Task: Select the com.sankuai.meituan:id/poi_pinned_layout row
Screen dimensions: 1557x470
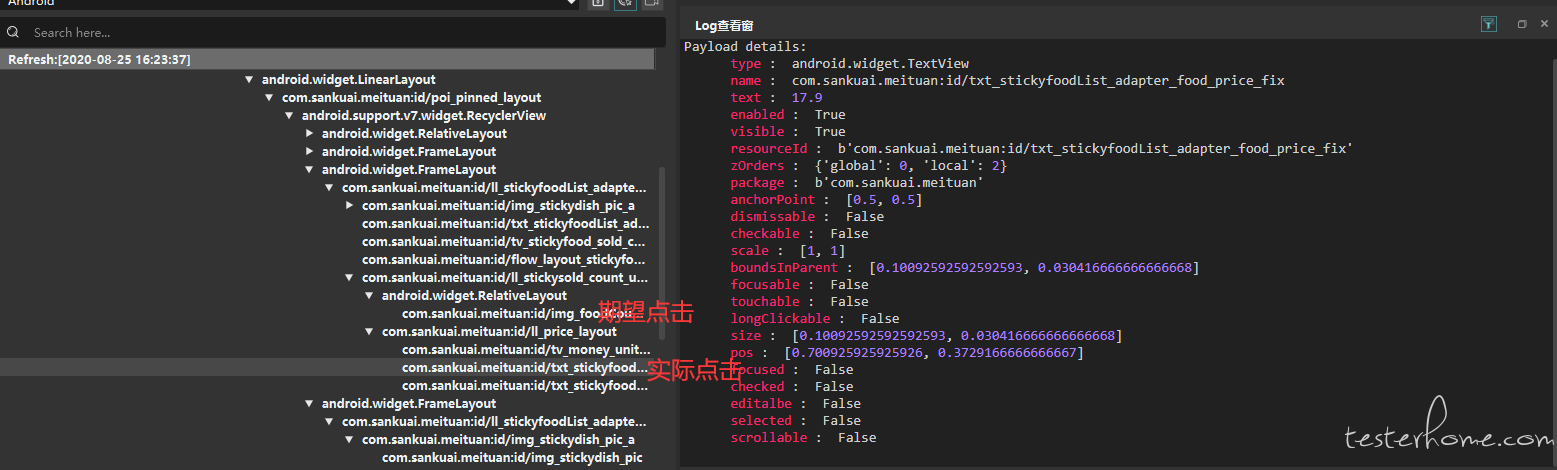Action: [x=411, y=97]
